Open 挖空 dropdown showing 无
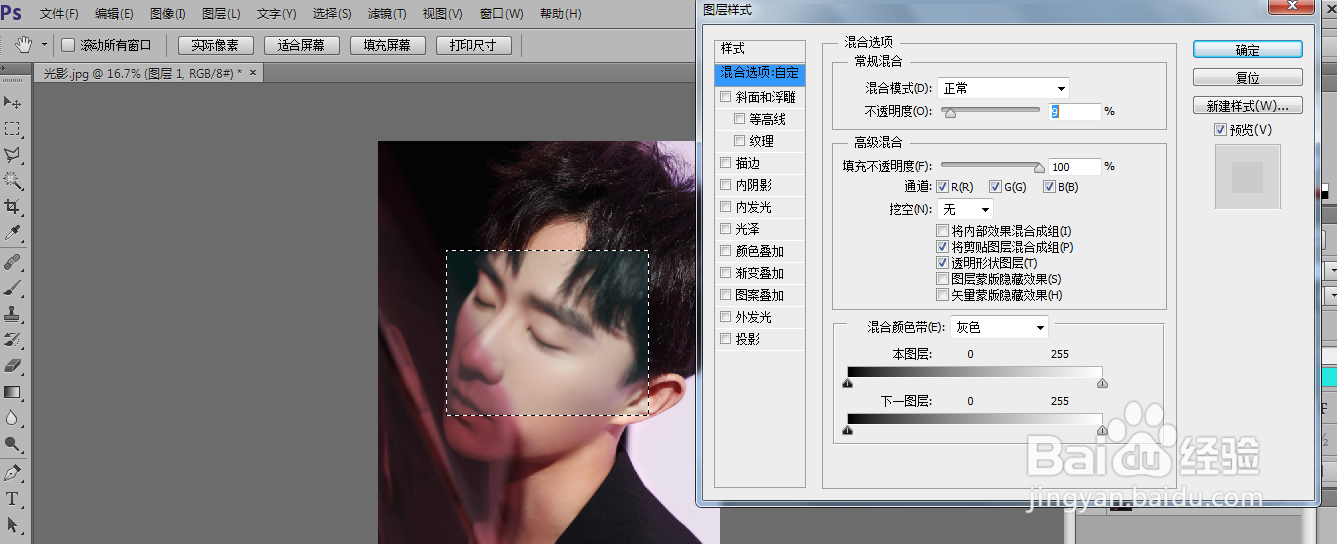Viewport: 1337px width, 544px height. [x=965, y=209]
